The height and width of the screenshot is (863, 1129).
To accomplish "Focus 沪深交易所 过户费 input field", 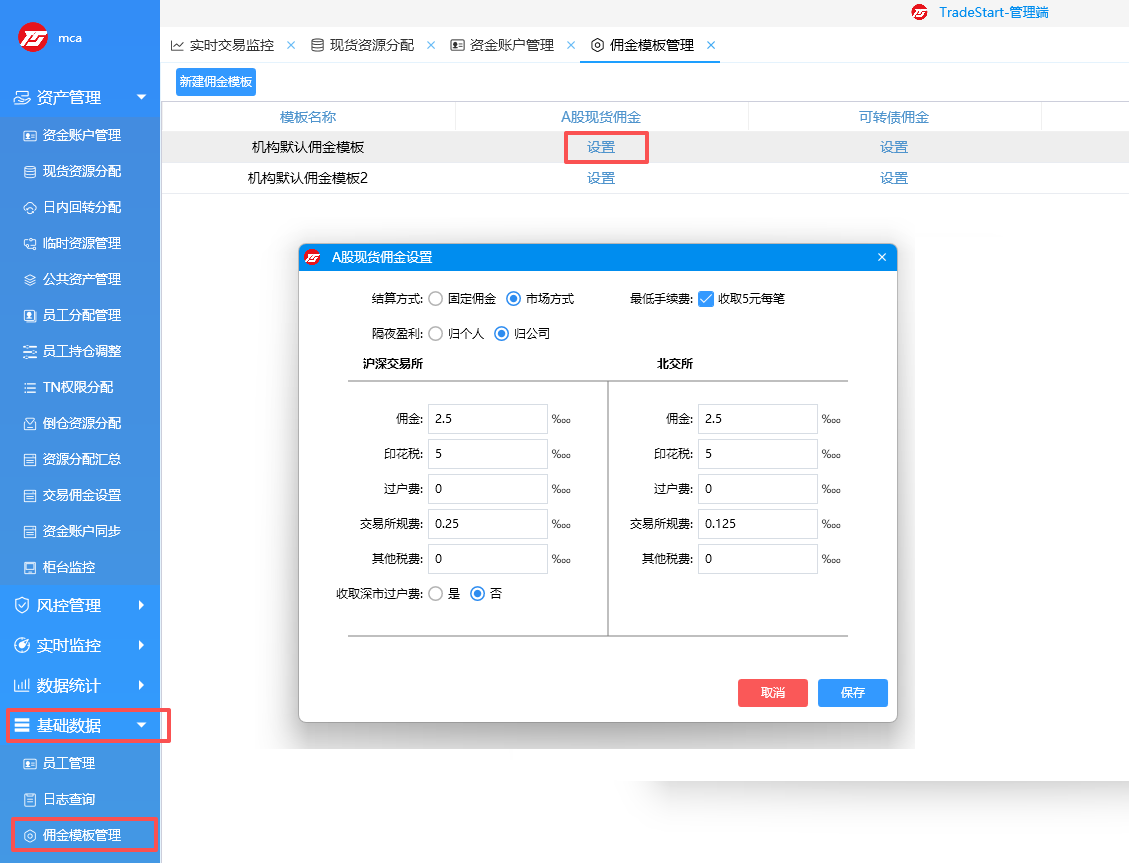I will point(487,489).
